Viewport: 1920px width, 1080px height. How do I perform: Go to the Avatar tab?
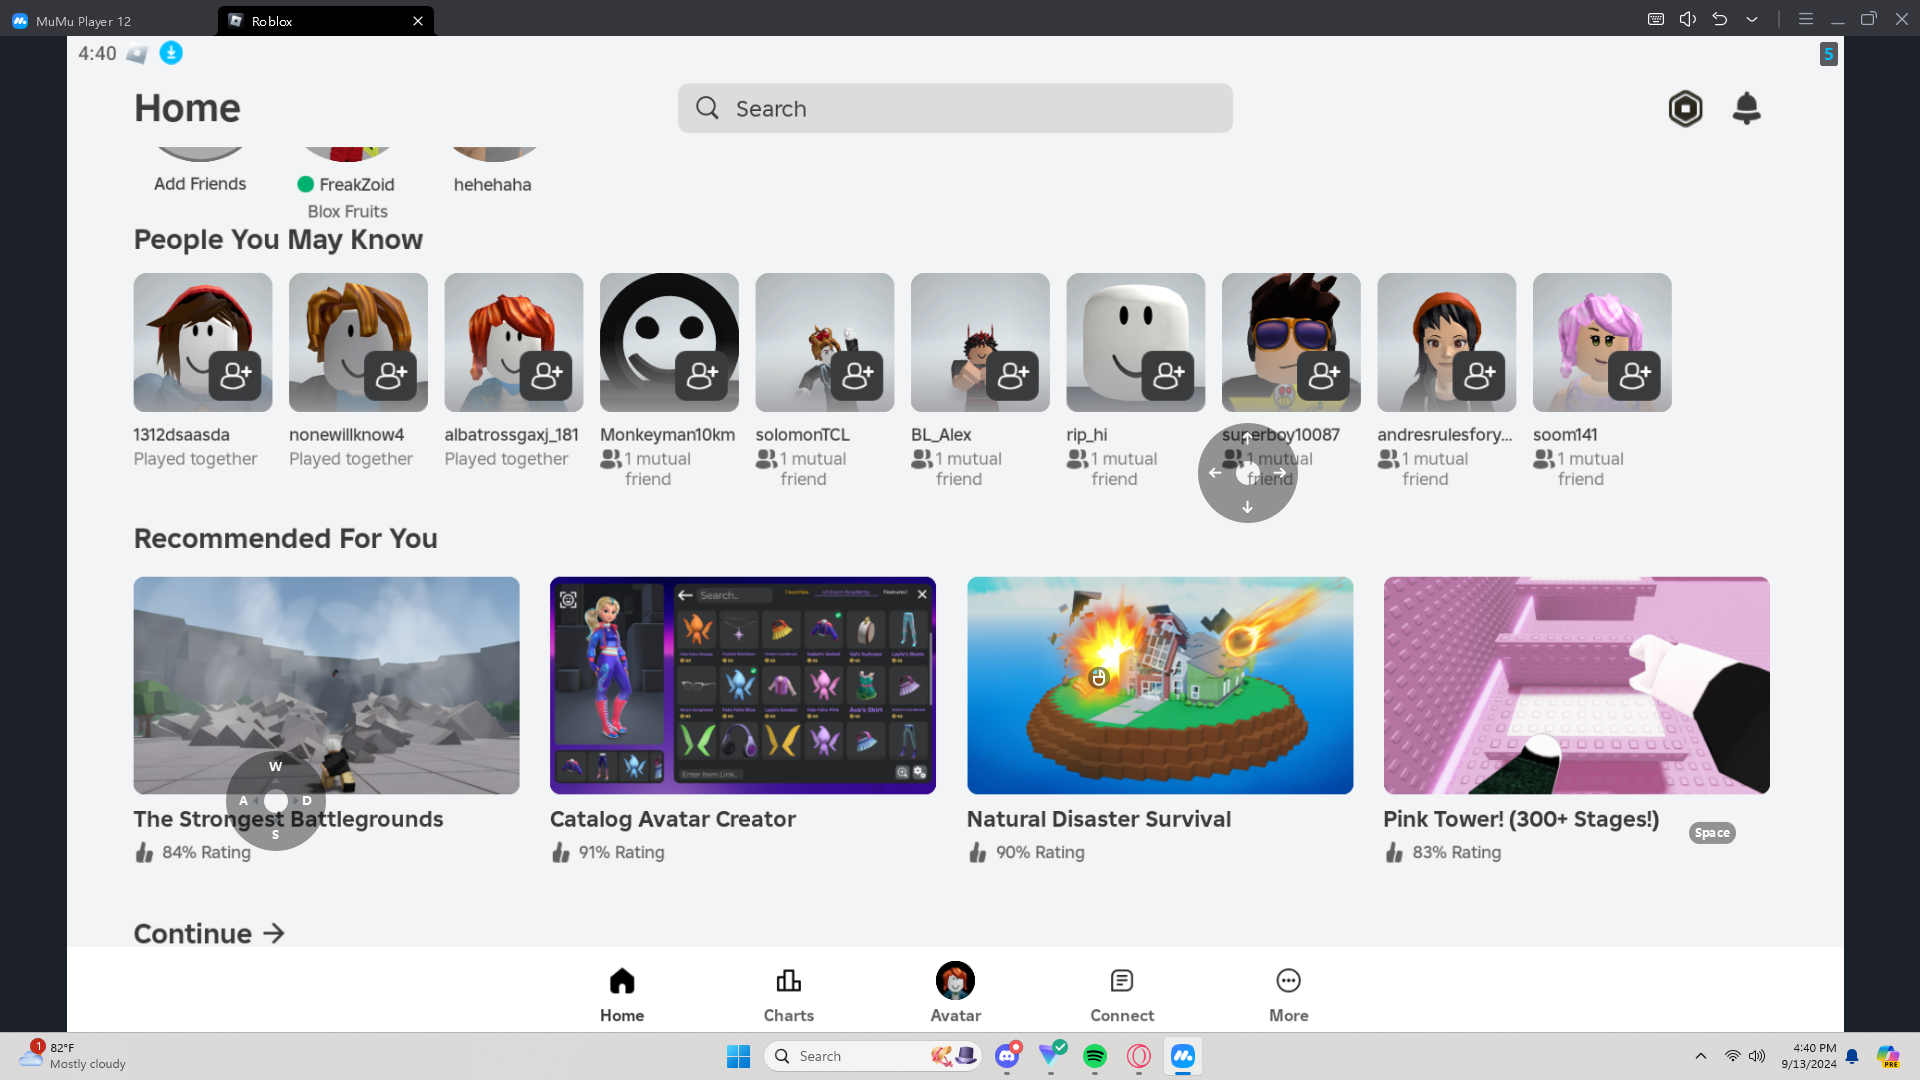tap(956, 994)
